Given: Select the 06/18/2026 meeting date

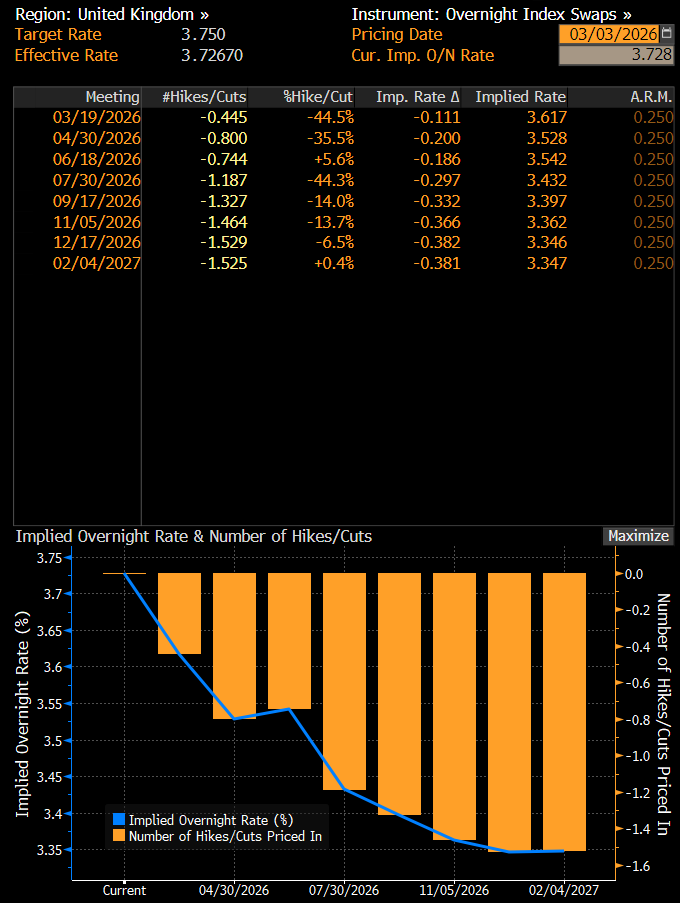Looking at the screenshot, I should pos(97,159).
